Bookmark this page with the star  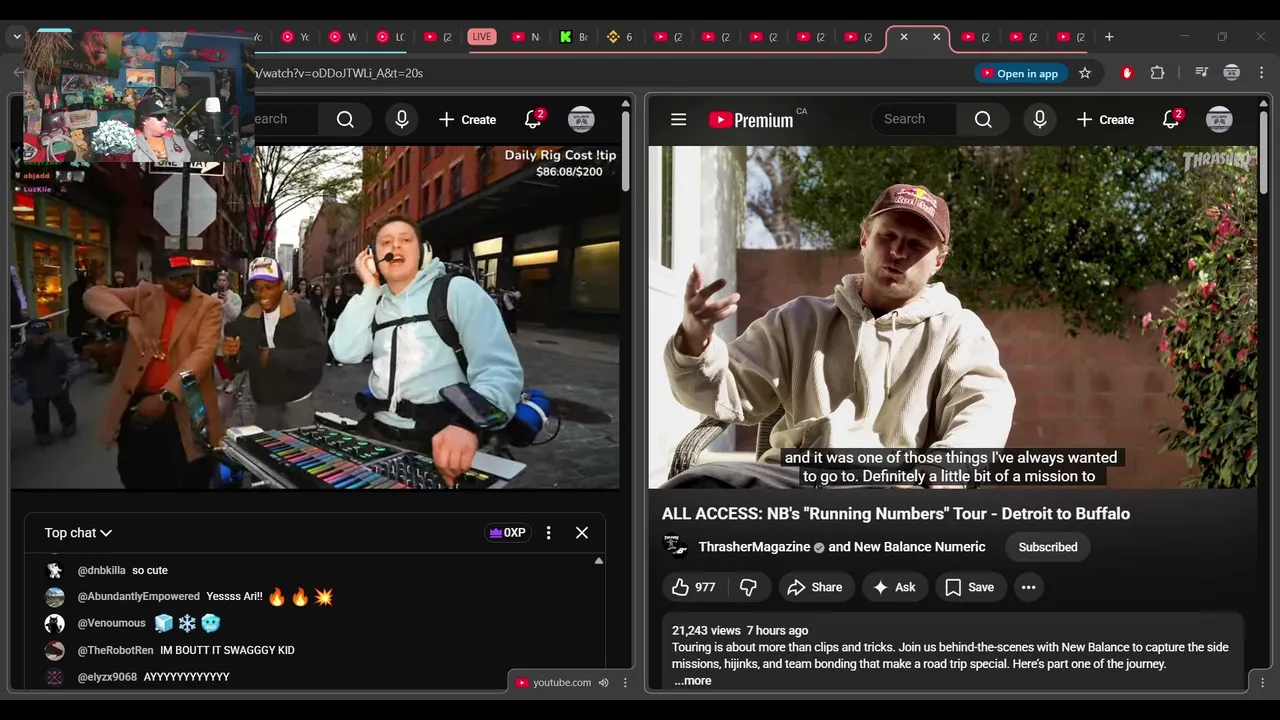[1085, 73]
